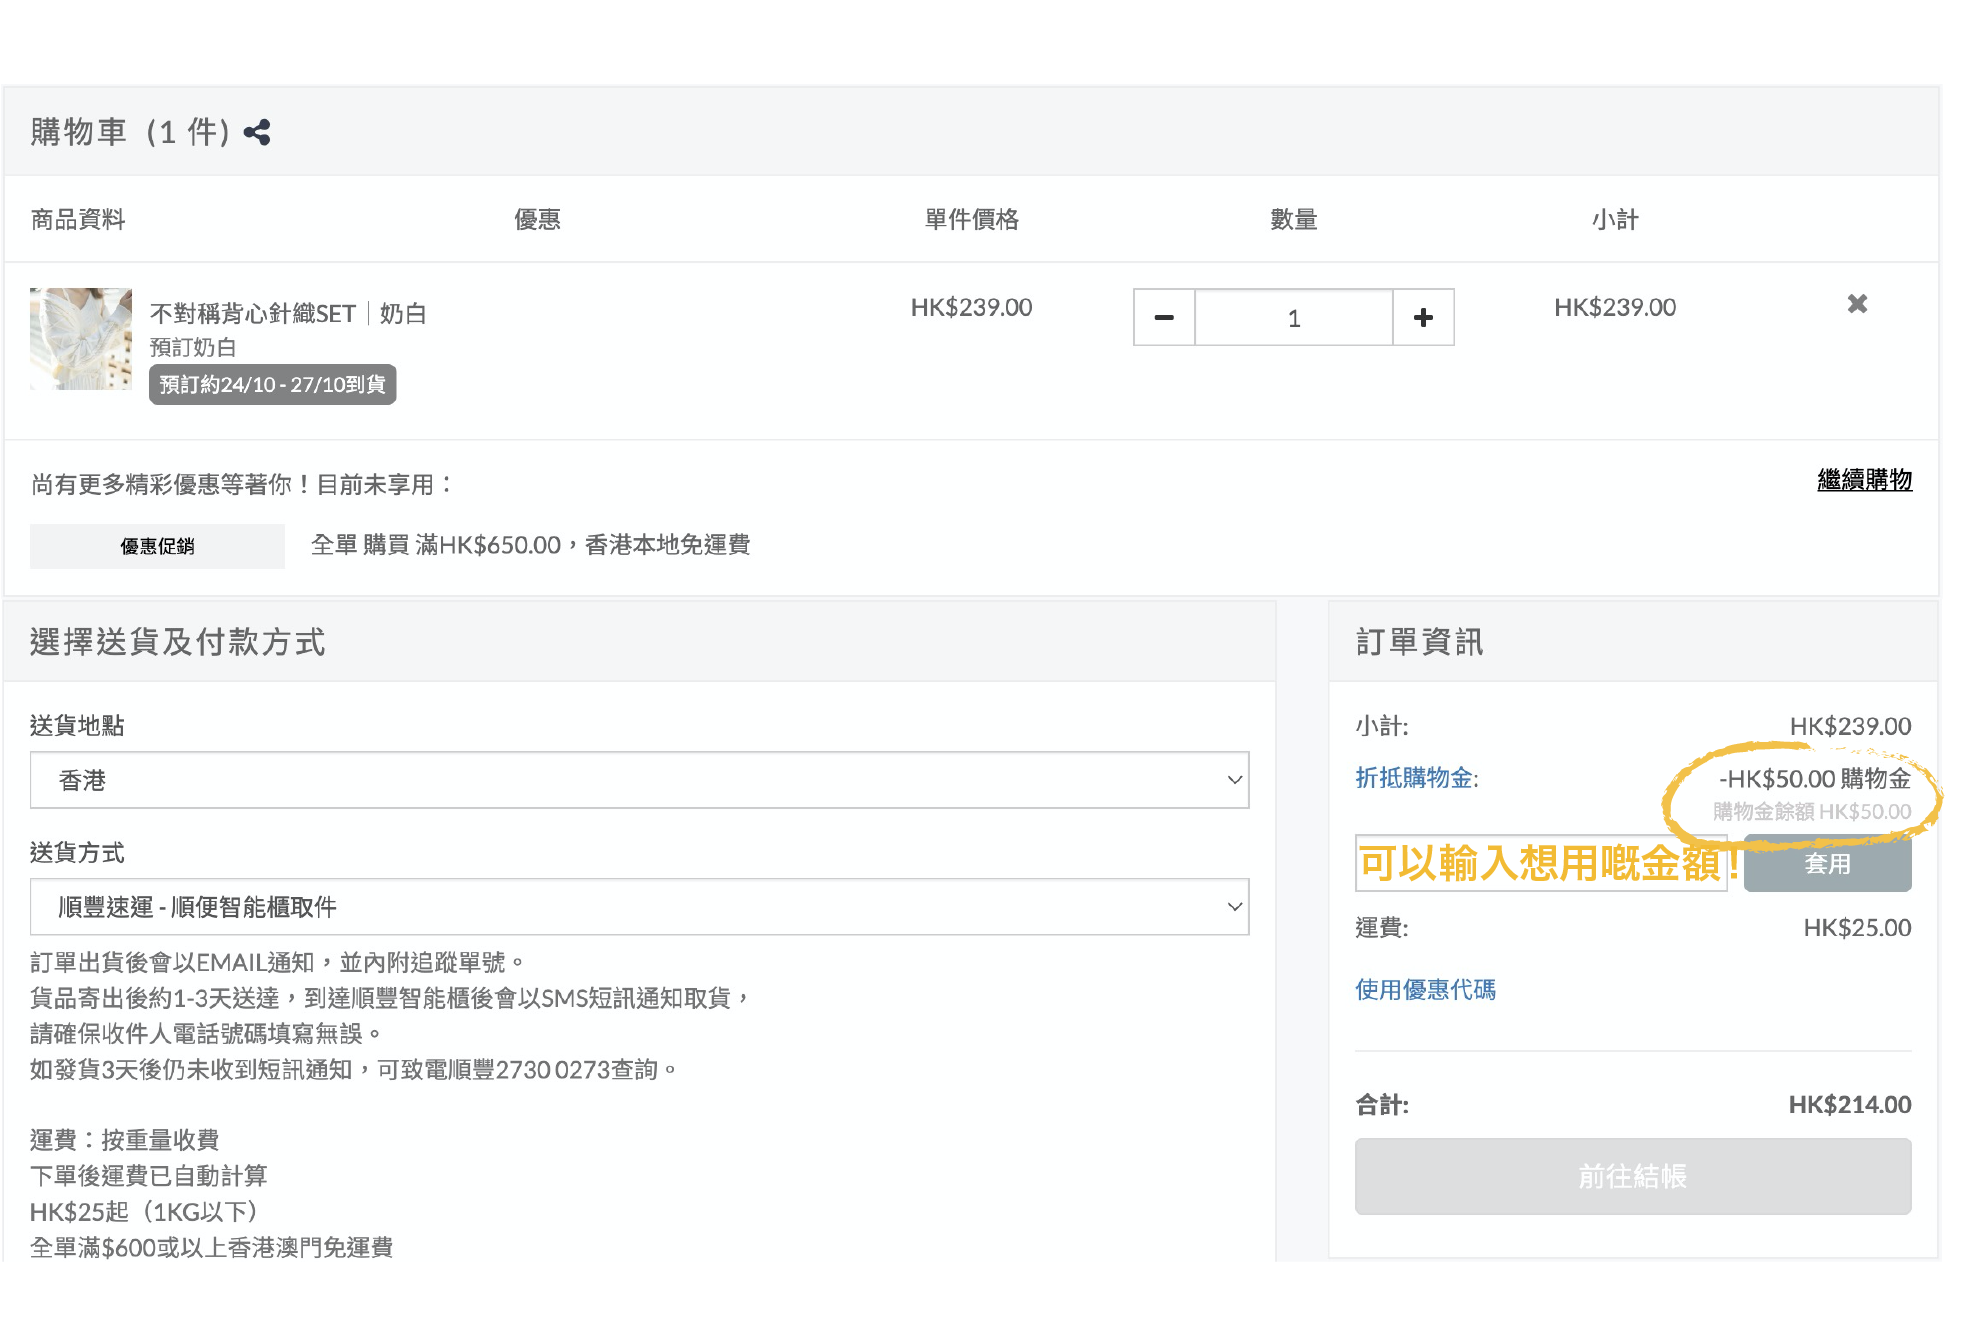
Task: Click 繼續購物 link
Action: (1864, 480)
